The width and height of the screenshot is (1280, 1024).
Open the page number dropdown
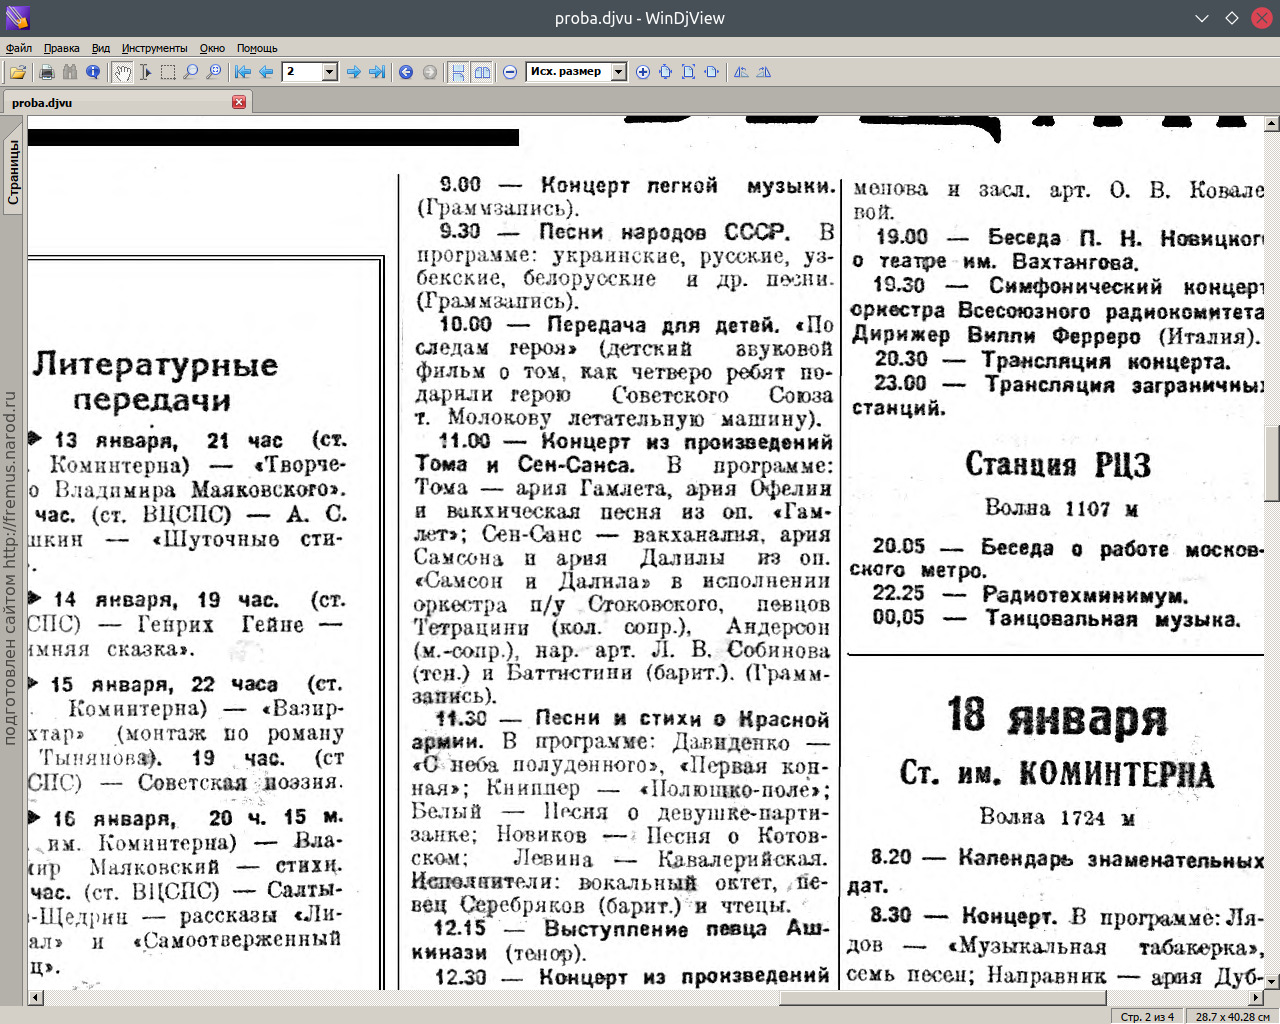point(330,72)
